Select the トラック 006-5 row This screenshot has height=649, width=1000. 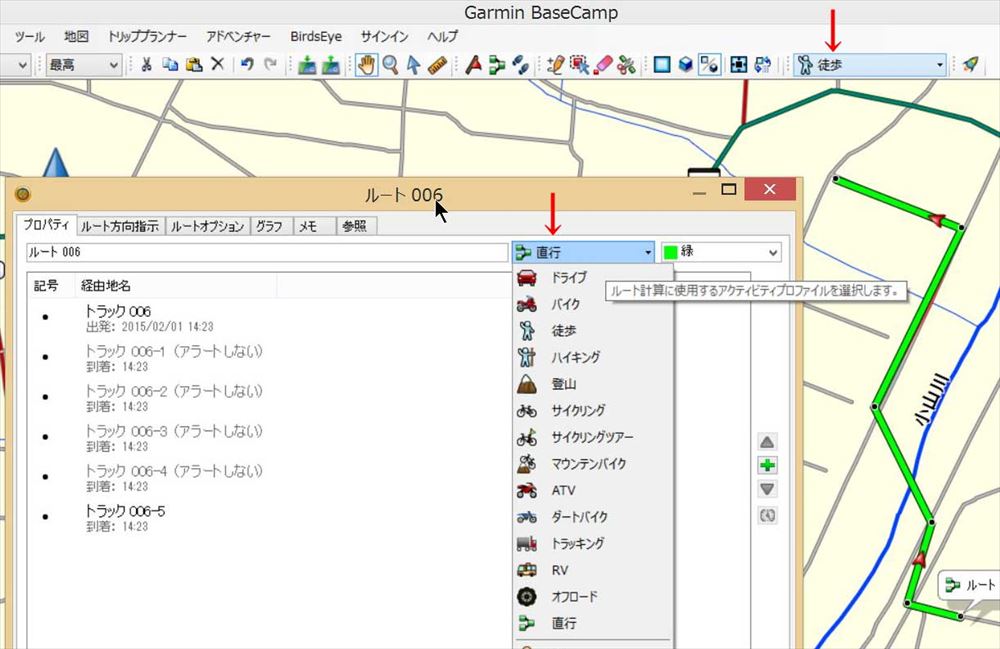click(x=271, y=517)
